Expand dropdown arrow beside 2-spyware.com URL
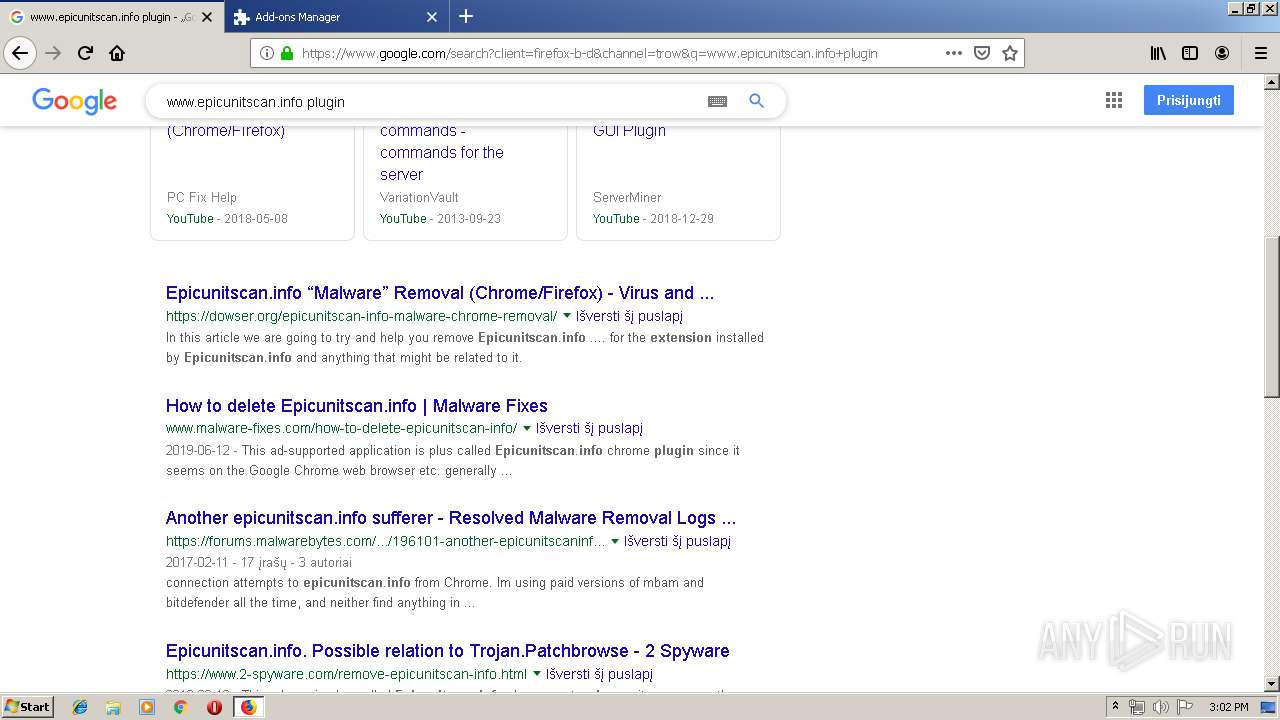This screenshot has height=720, width=1280. click(x=537, y=674)
